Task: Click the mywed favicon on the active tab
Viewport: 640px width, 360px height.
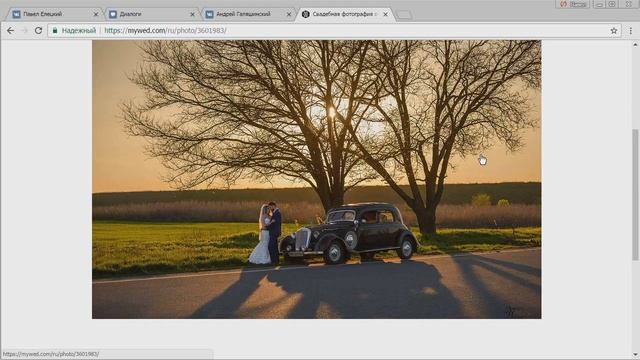Action: 305,14
